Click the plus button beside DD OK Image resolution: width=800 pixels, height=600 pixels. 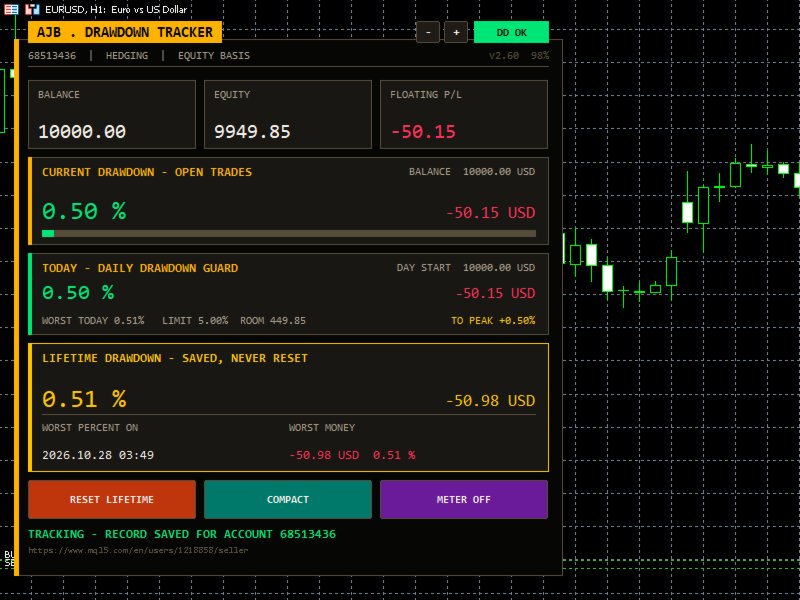456,32
